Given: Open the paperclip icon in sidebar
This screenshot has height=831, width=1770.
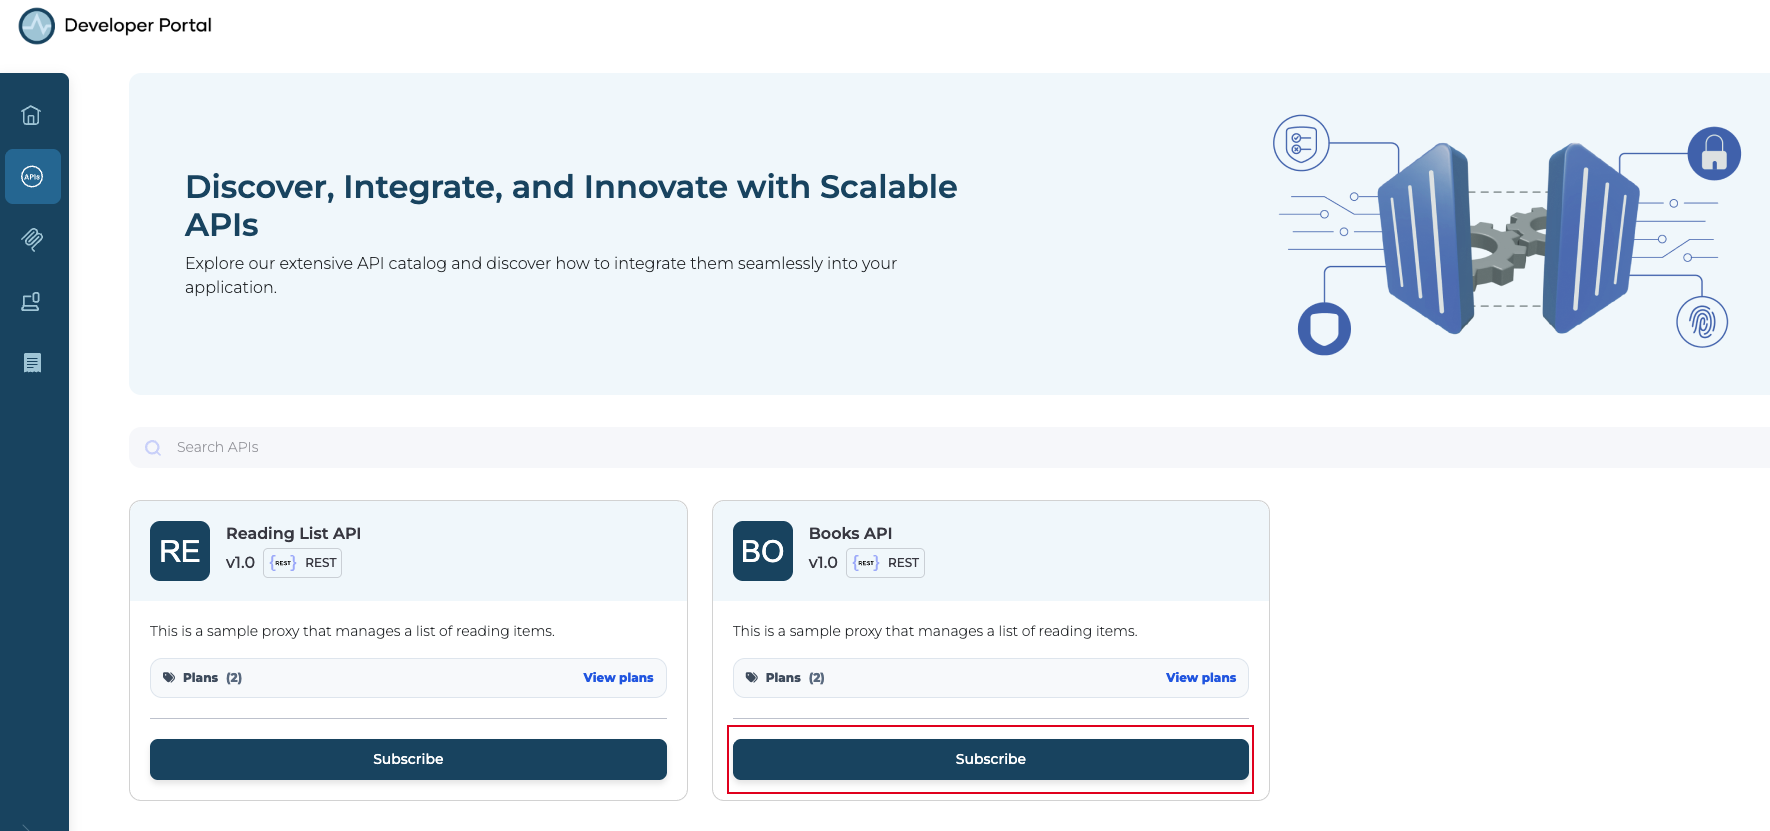Looking at the screenshot, I should coord(32,239).
